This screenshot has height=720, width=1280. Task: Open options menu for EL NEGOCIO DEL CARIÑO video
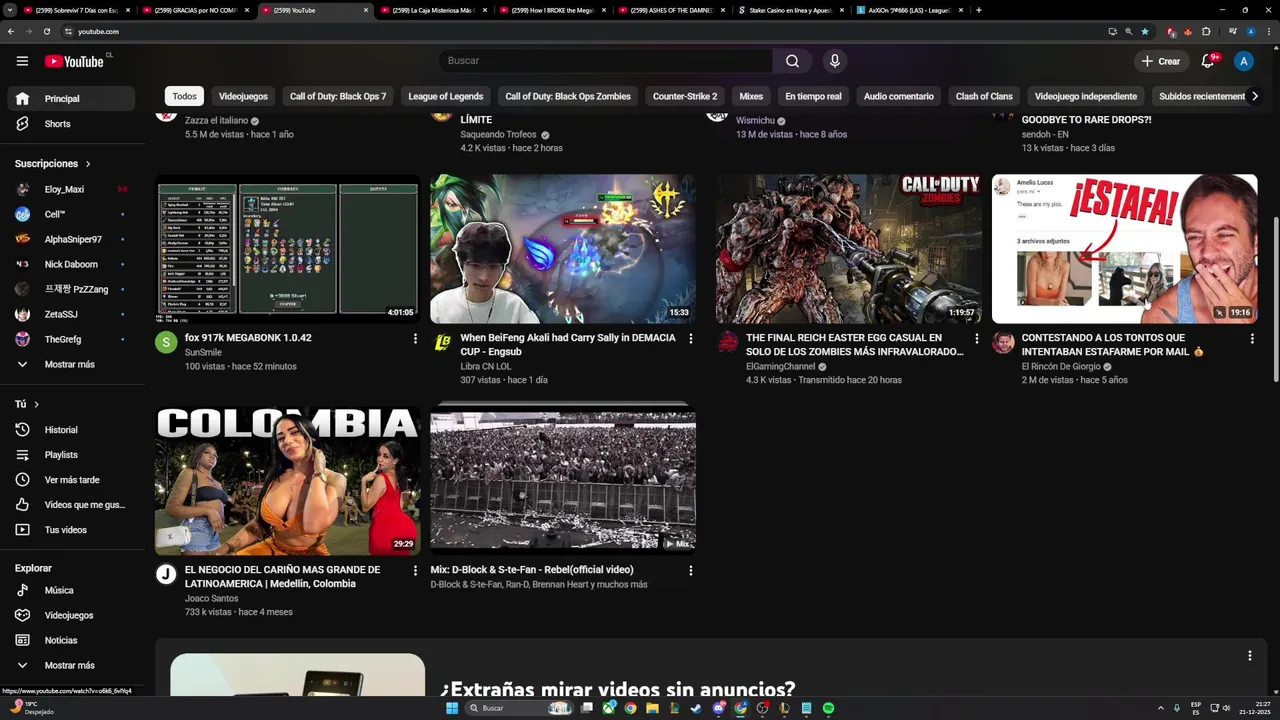(x=415, y=570)
